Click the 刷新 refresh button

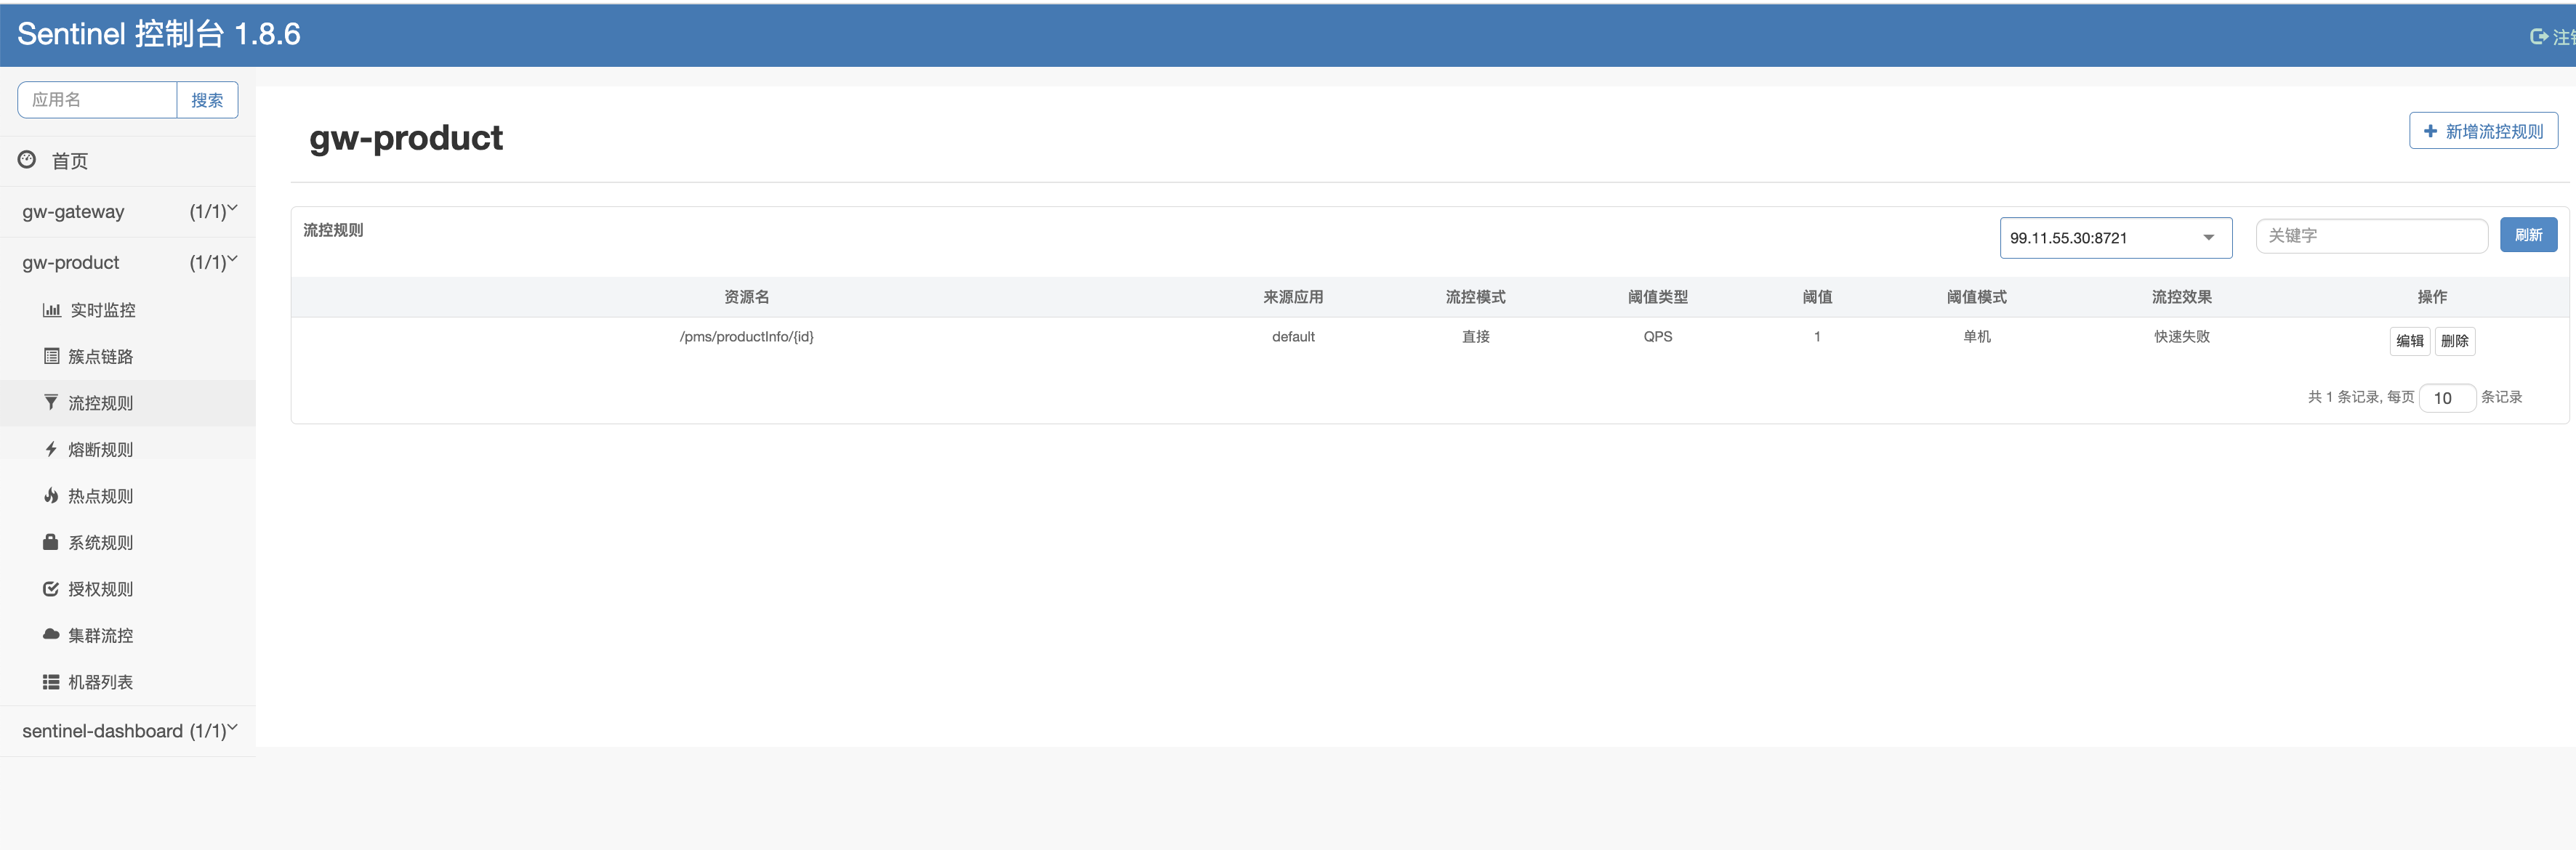(x=2527, y=235)
